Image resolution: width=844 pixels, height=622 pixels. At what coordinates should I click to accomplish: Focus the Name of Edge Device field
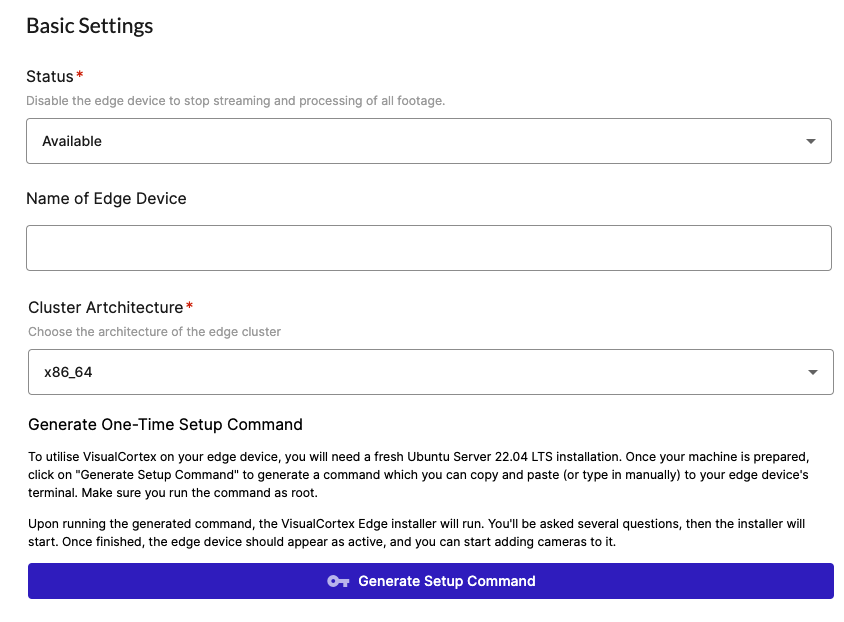click(x=428, y=248)
